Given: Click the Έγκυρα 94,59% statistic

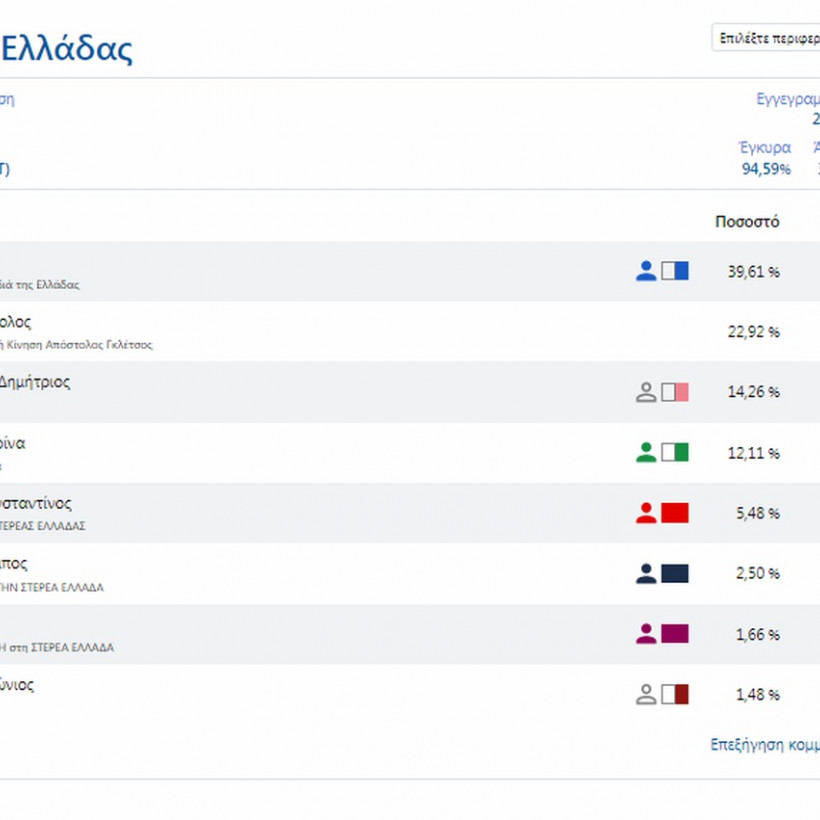Looking at the screenshot, I should [765, 159].
